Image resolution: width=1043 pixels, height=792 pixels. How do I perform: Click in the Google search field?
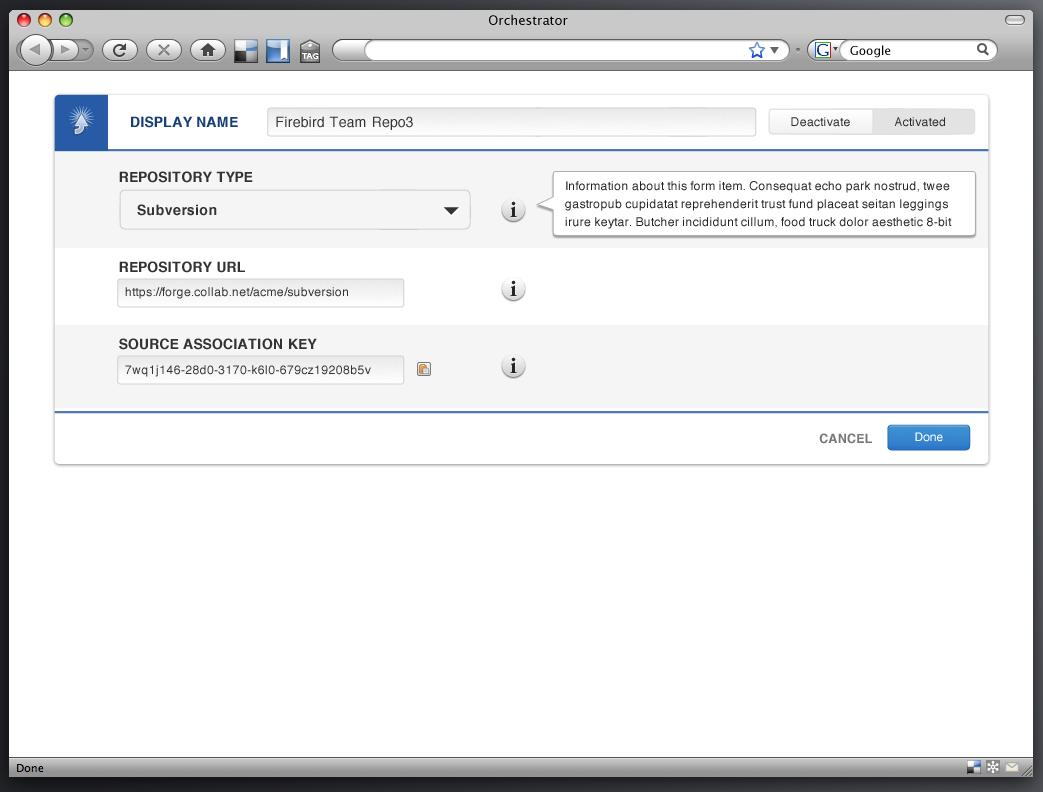[909, 50]
